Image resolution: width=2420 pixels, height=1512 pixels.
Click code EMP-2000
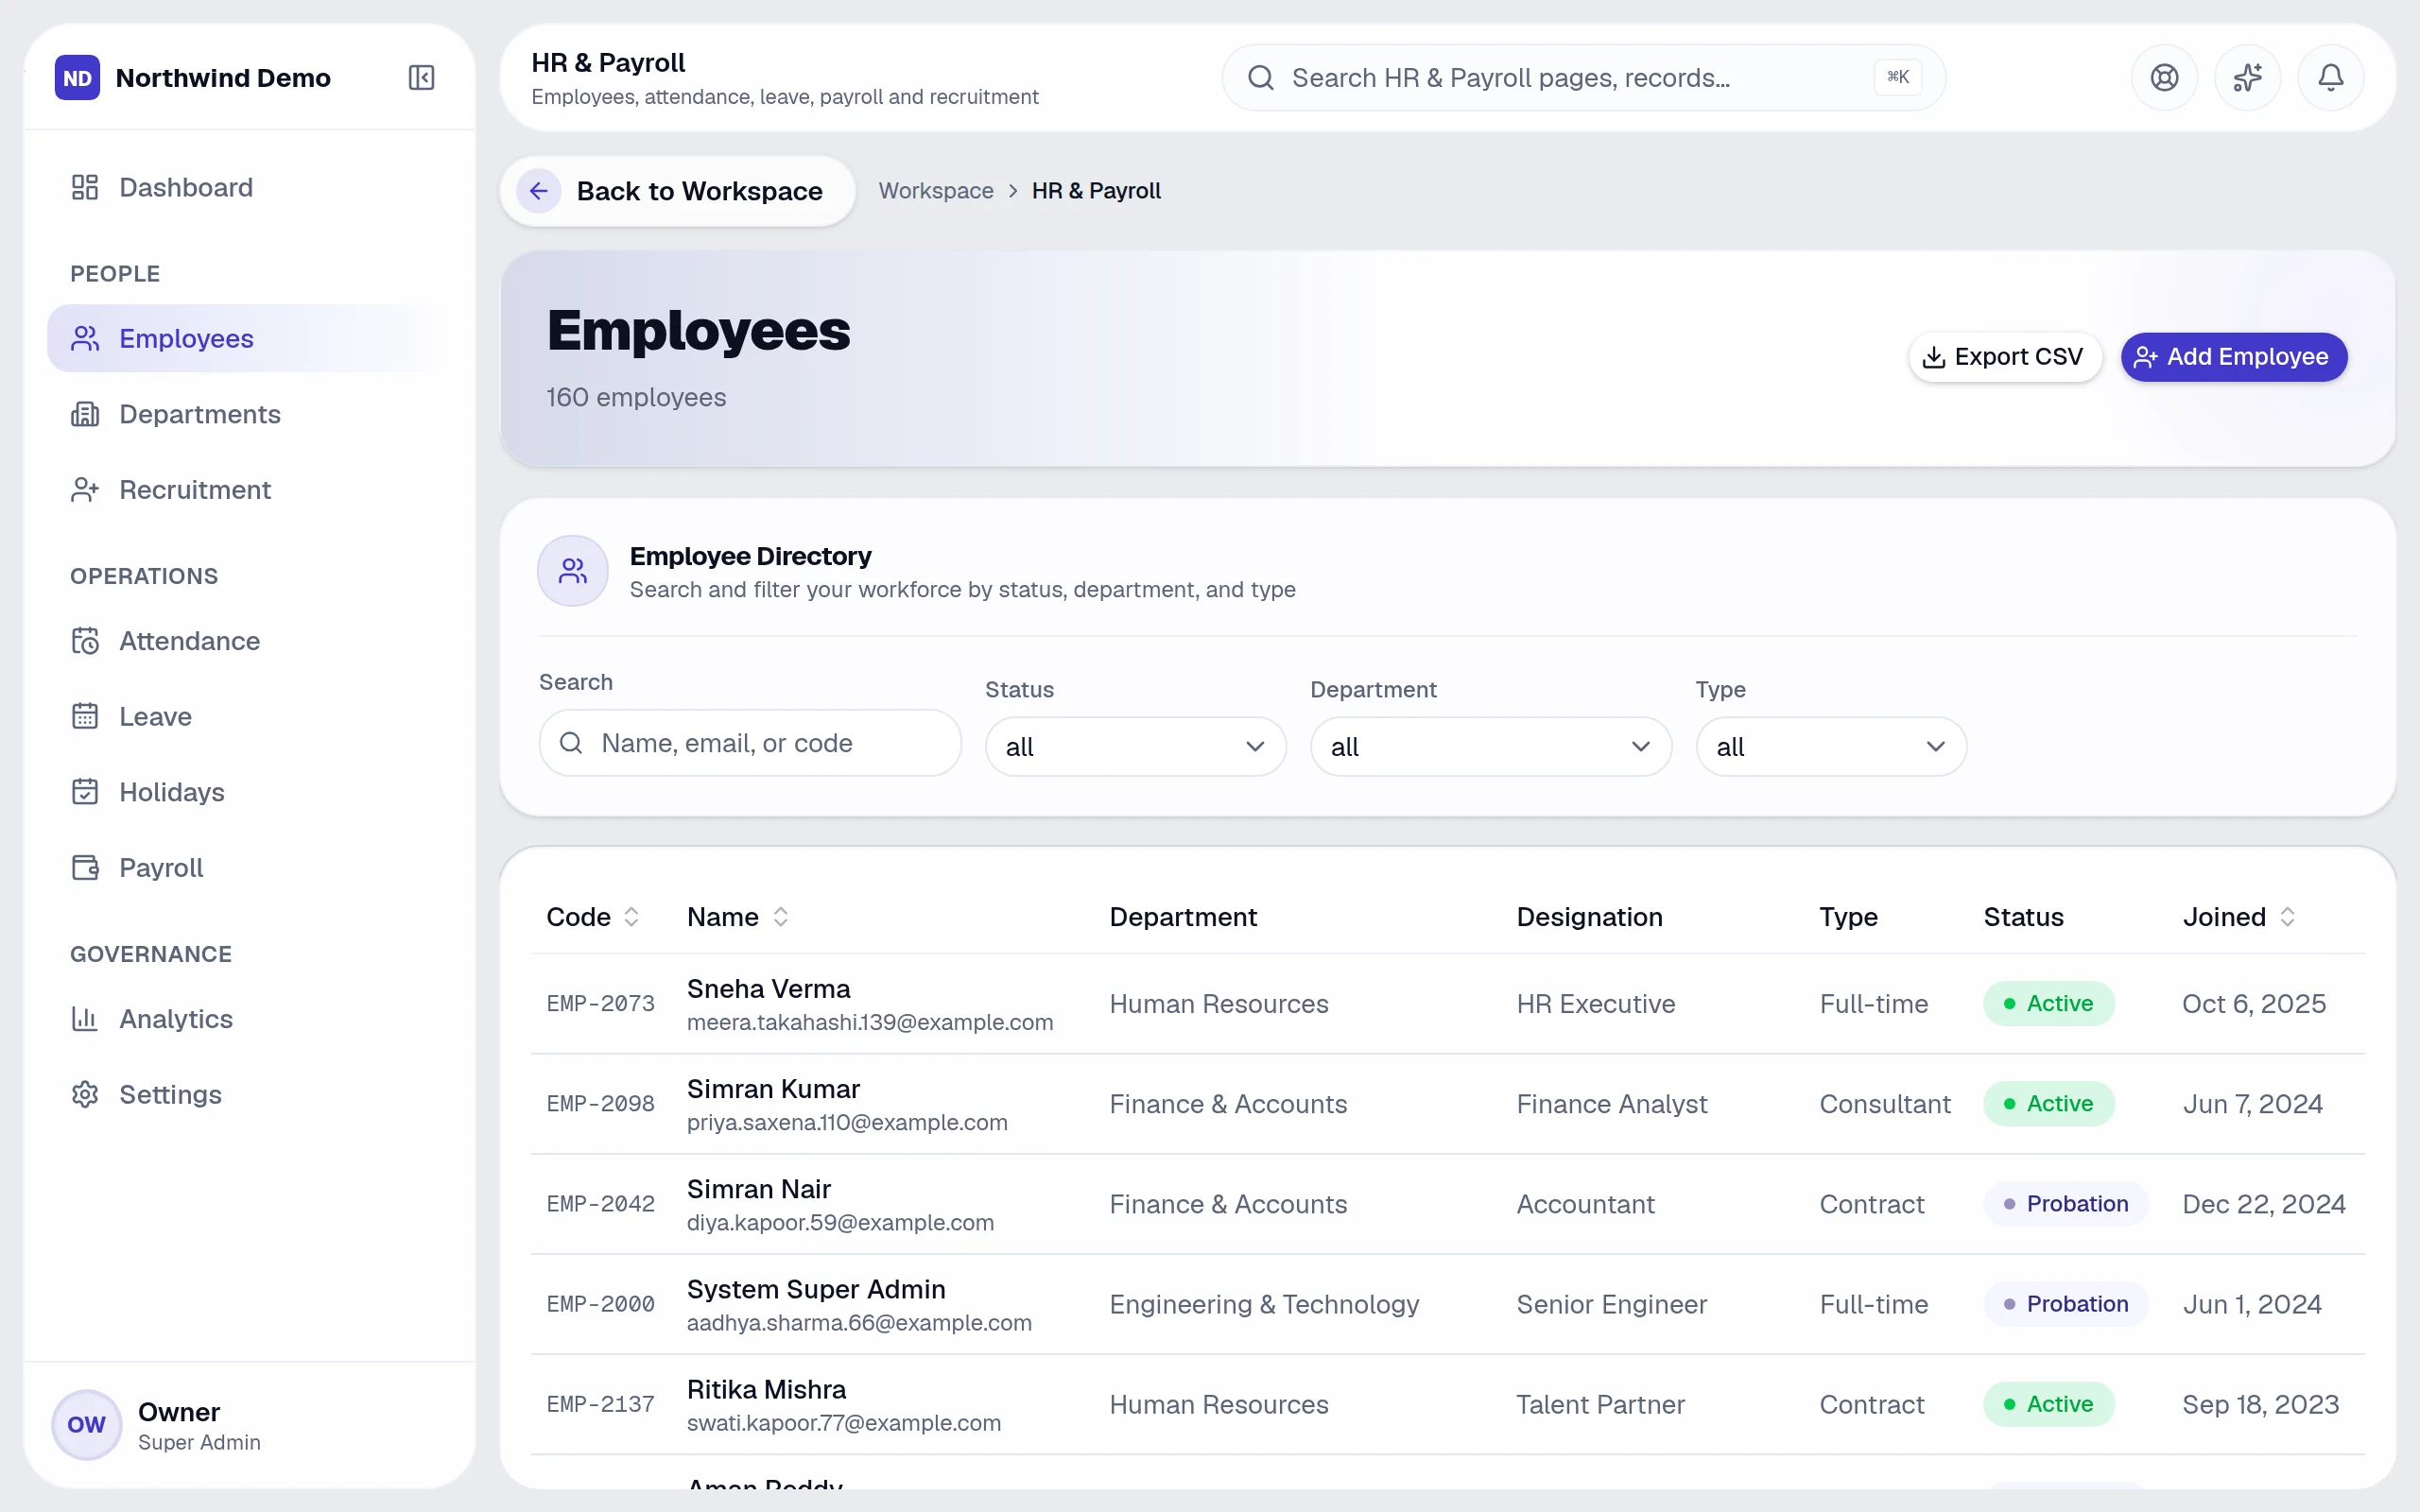pyautogui.click(x=600, y=1304)
